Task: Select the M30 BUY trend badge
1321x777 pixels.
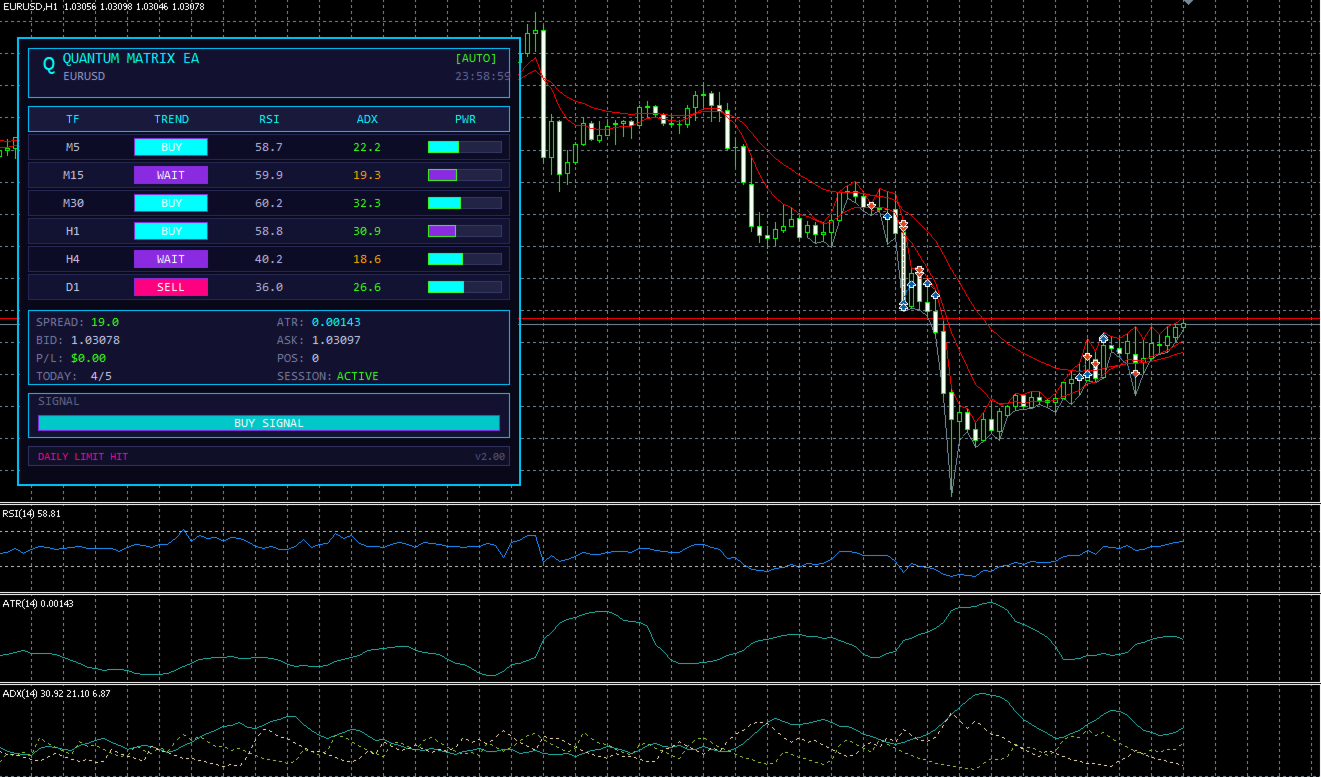Action: [171, 203]
